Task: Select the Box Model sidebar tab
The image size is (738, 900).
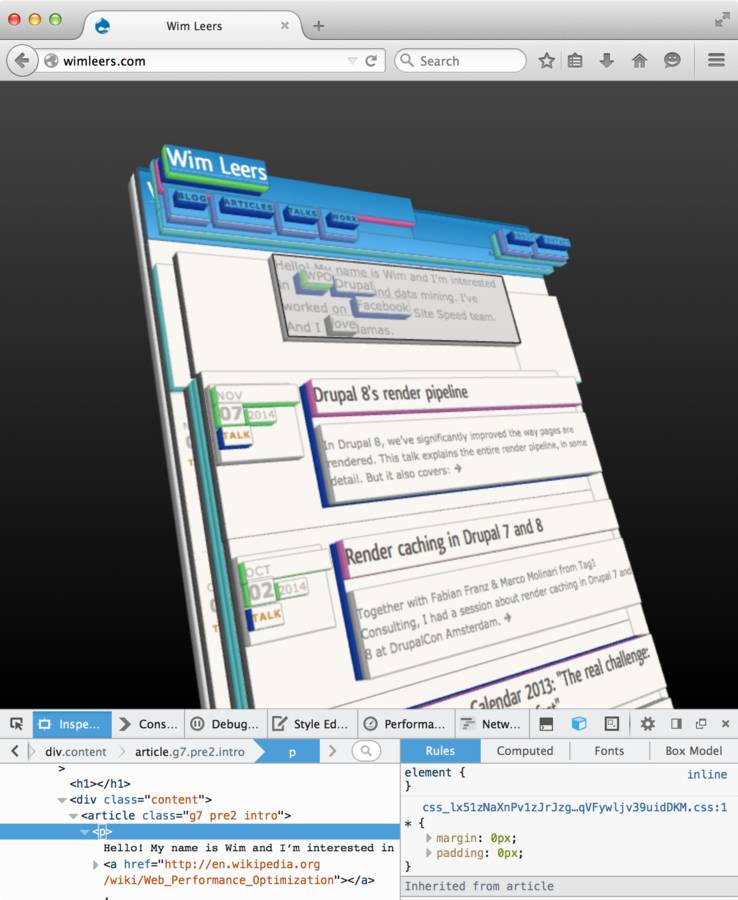Action: (x=694, y=751)
